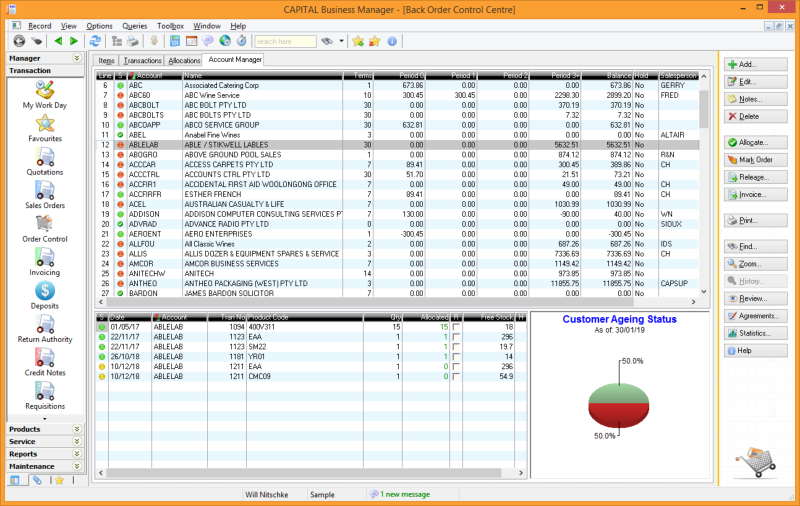Click in the 'search here' field
800x506 pixels.
click(x=285, y=41)
